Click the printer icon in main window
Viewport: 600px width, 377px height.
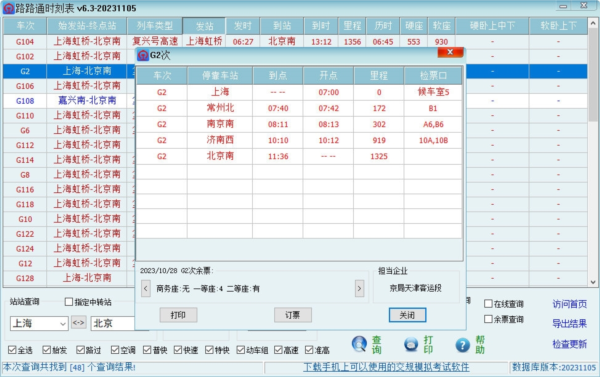tap(411, 344)
